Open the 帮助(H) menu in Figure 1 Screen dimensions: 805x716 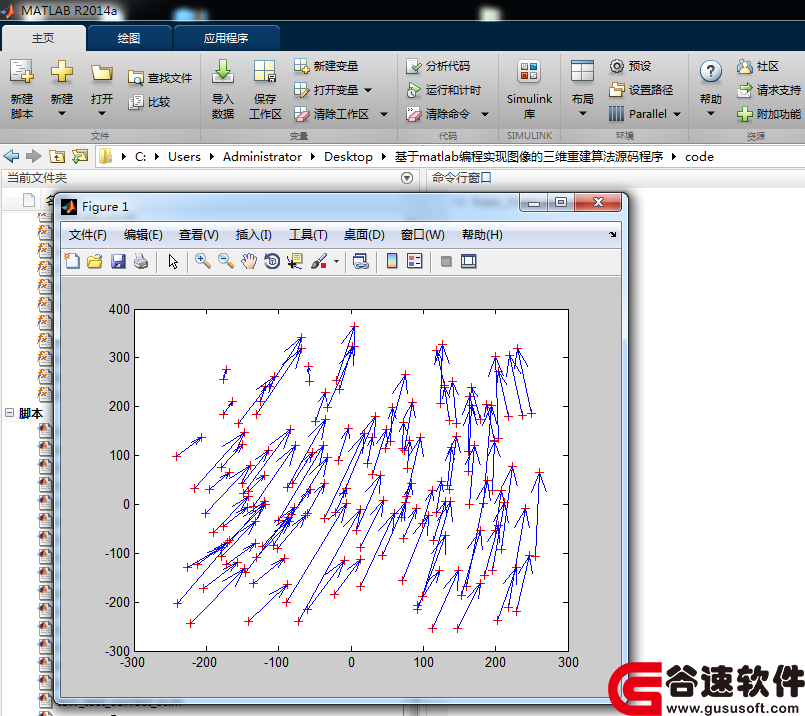pos(482,235)
